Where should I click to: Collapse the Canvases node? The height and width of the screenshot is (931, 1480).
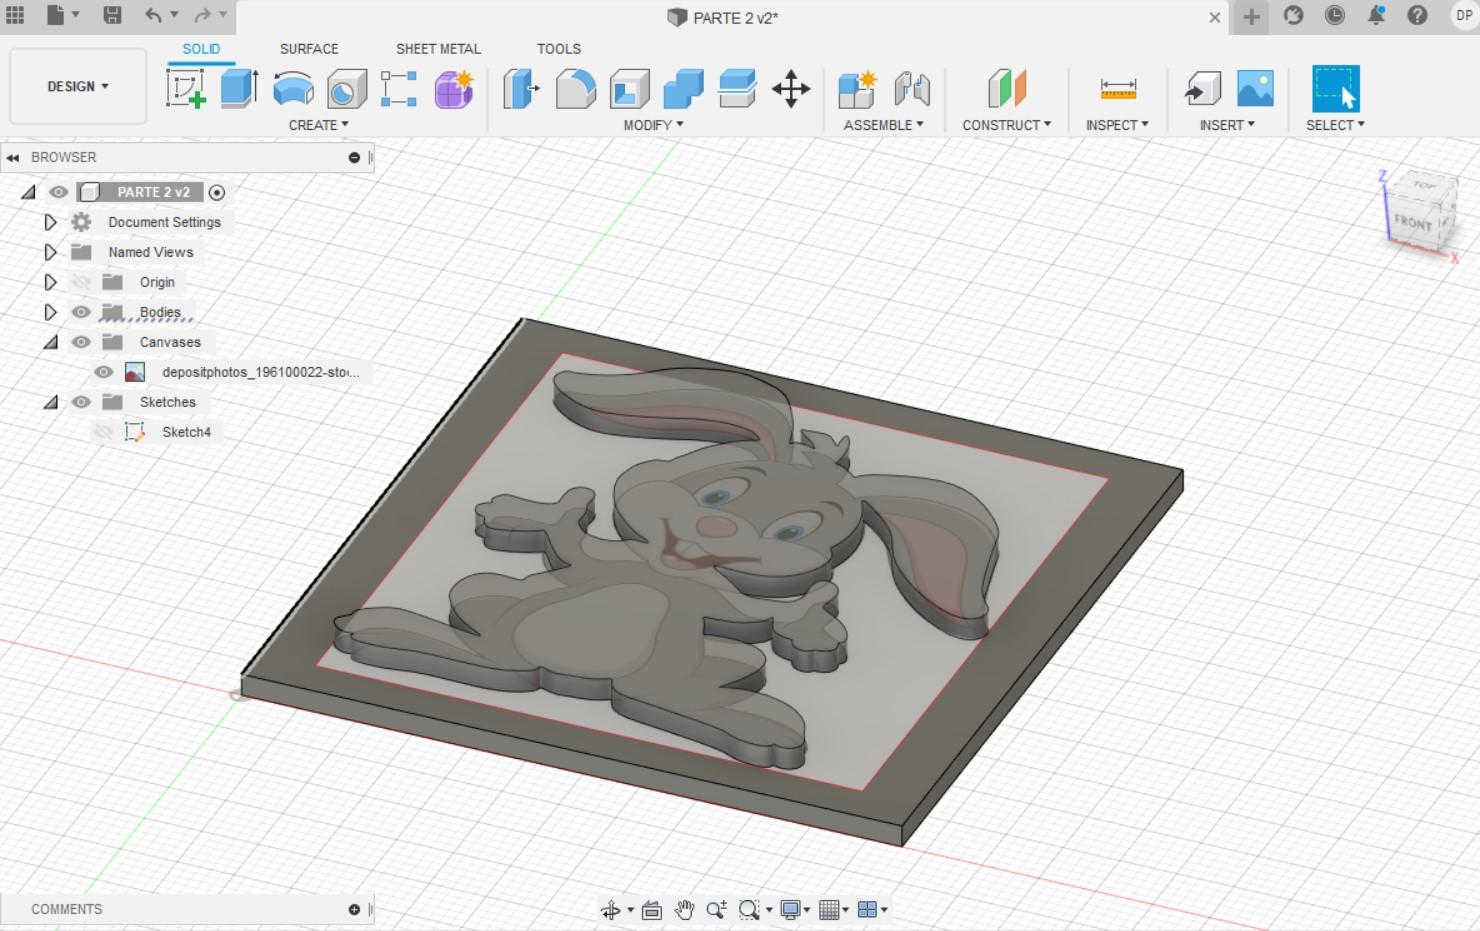point(50,342)
